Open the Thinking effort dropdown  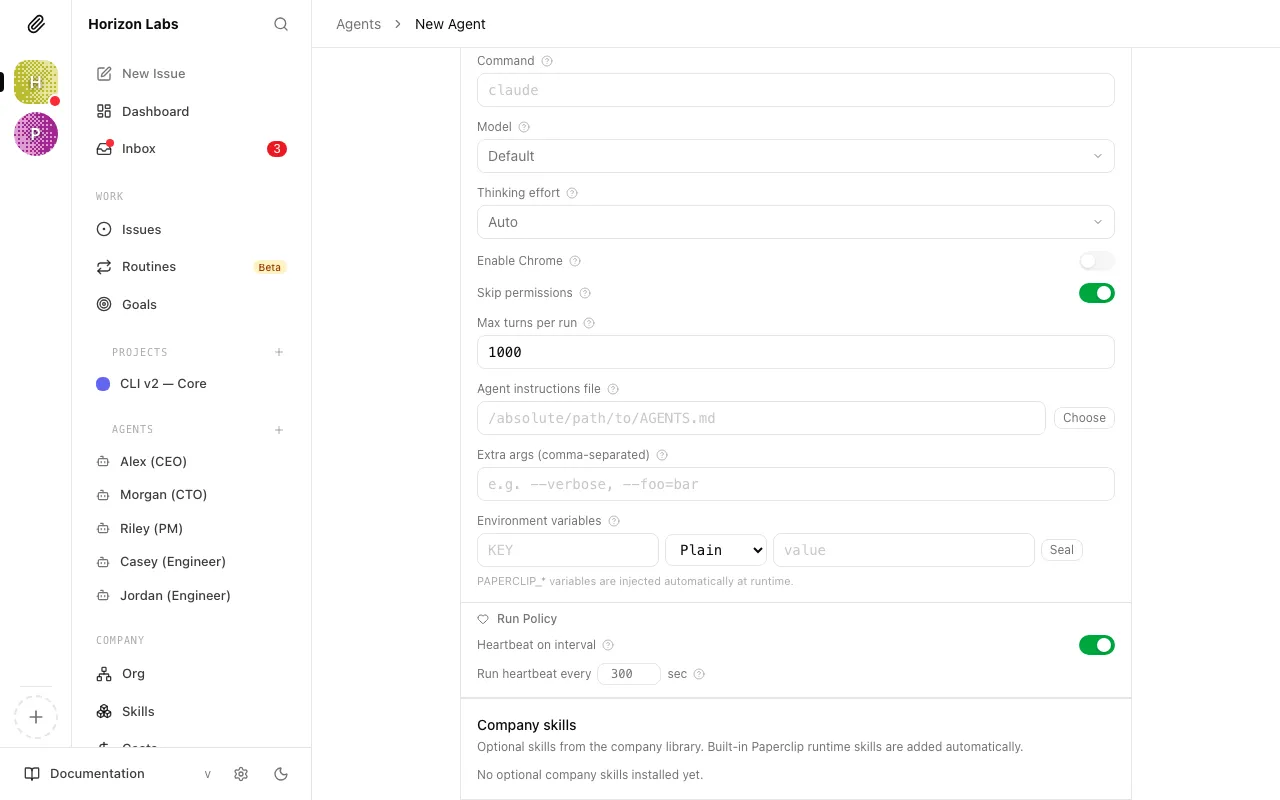point(796,222)
